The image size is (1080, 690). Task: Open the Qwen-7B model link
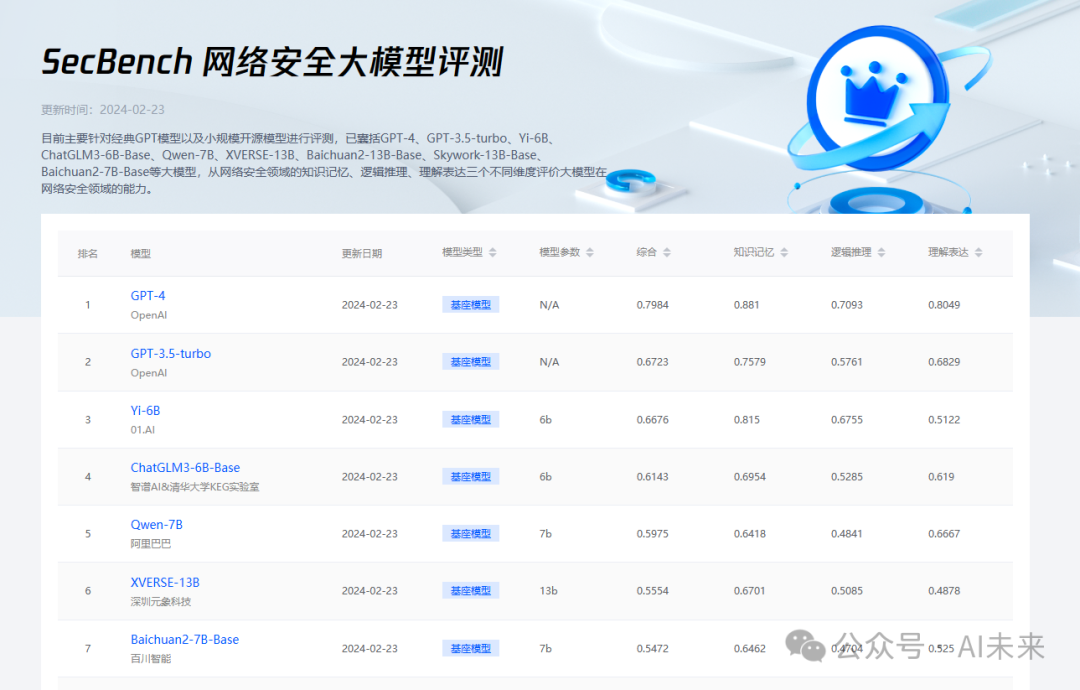(x=157, y=524)
